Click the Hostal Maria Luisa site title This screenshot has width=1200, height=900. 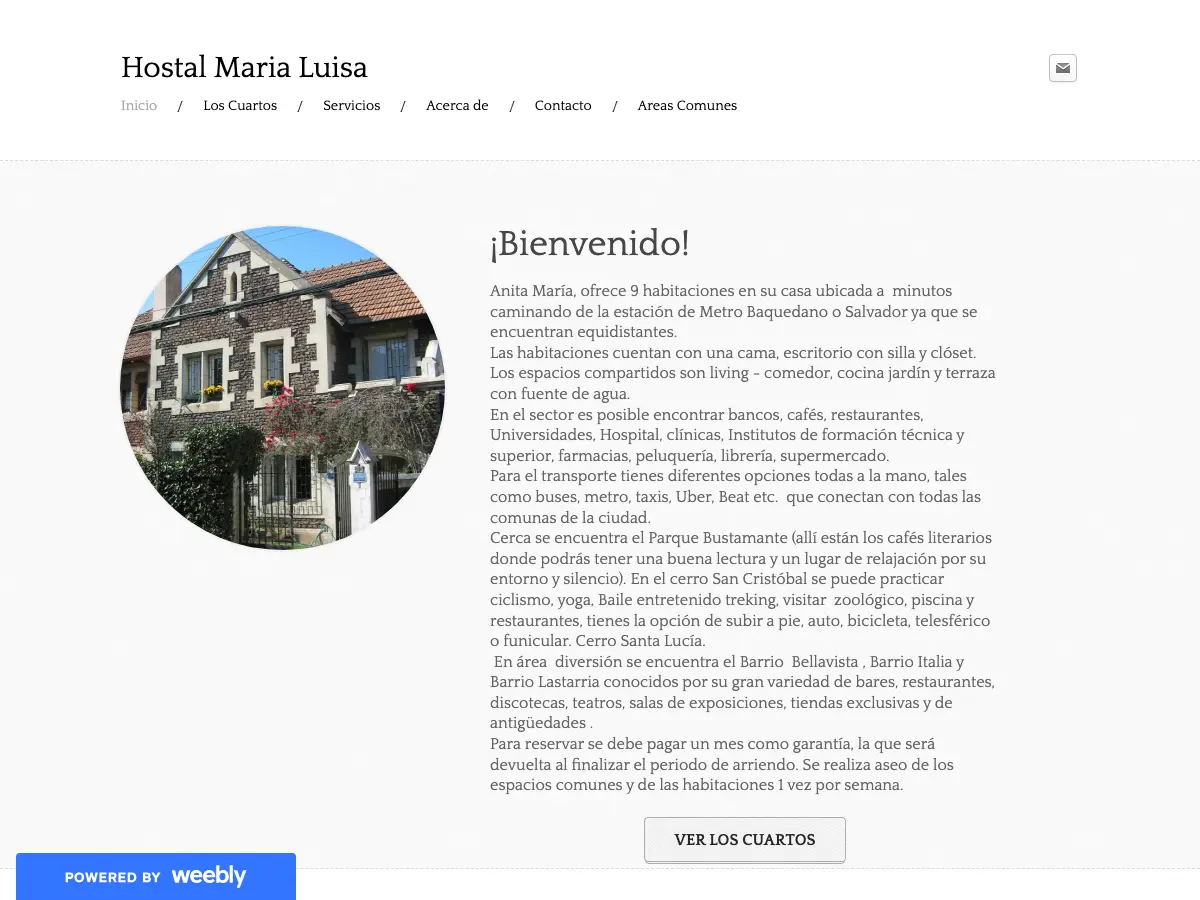[244, 67]
